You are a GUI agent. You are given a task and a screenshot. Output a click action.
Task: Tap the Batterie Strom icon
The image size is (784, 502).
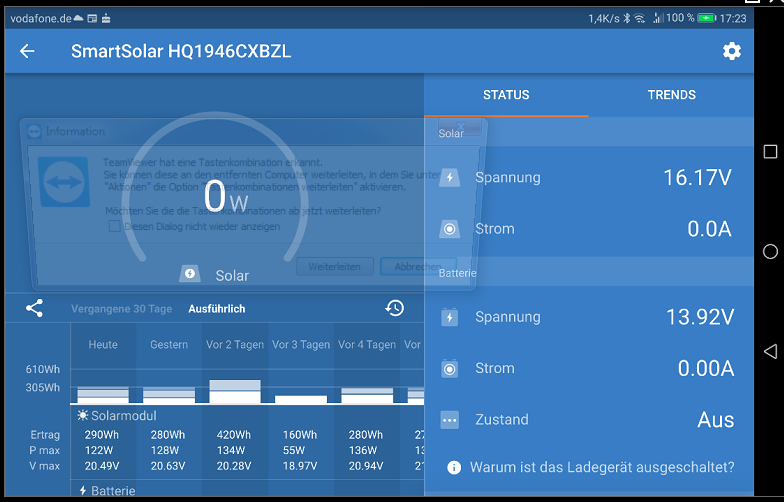pos(450,368)
